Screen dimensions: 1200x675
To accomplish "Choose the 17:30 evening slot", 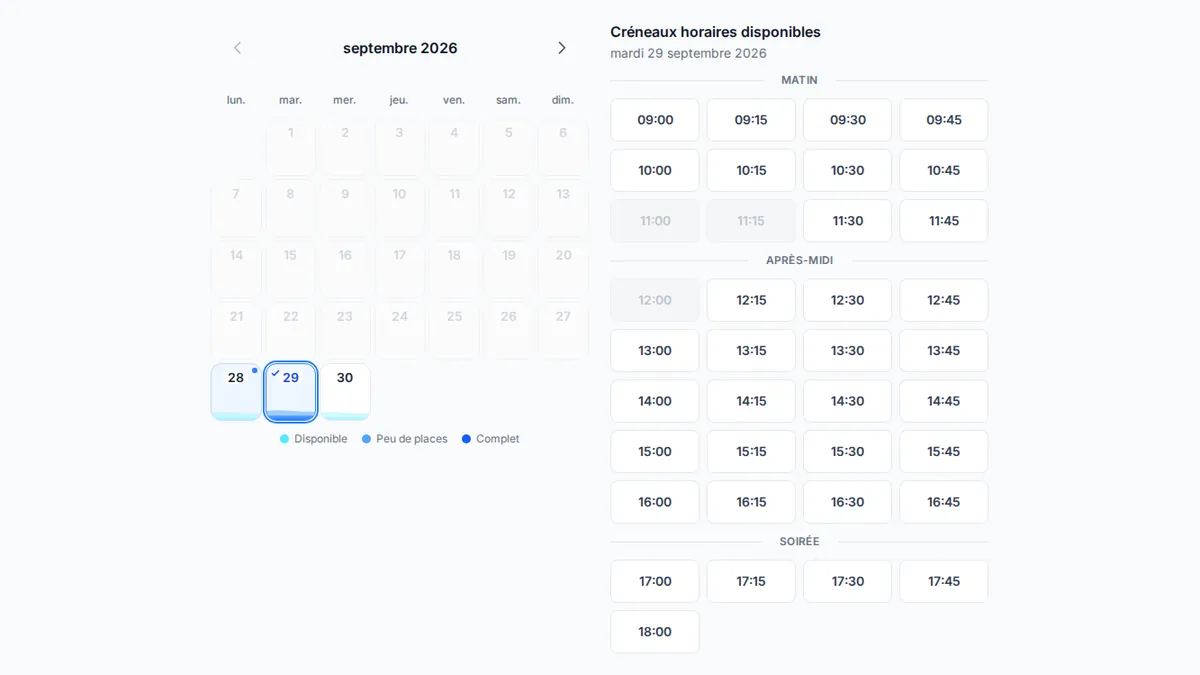I will pyautogui.click(x=847, y=581).
